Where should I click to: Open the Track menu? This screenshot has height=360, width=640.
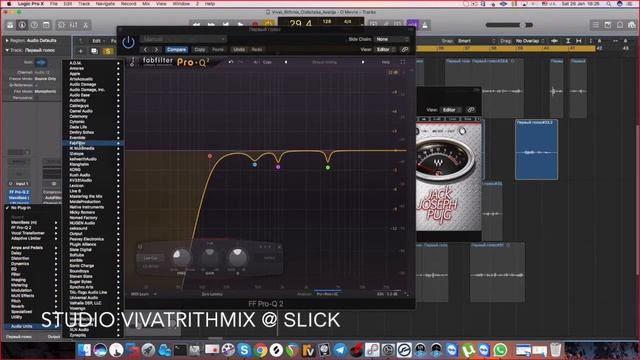(x=84, y=4)
